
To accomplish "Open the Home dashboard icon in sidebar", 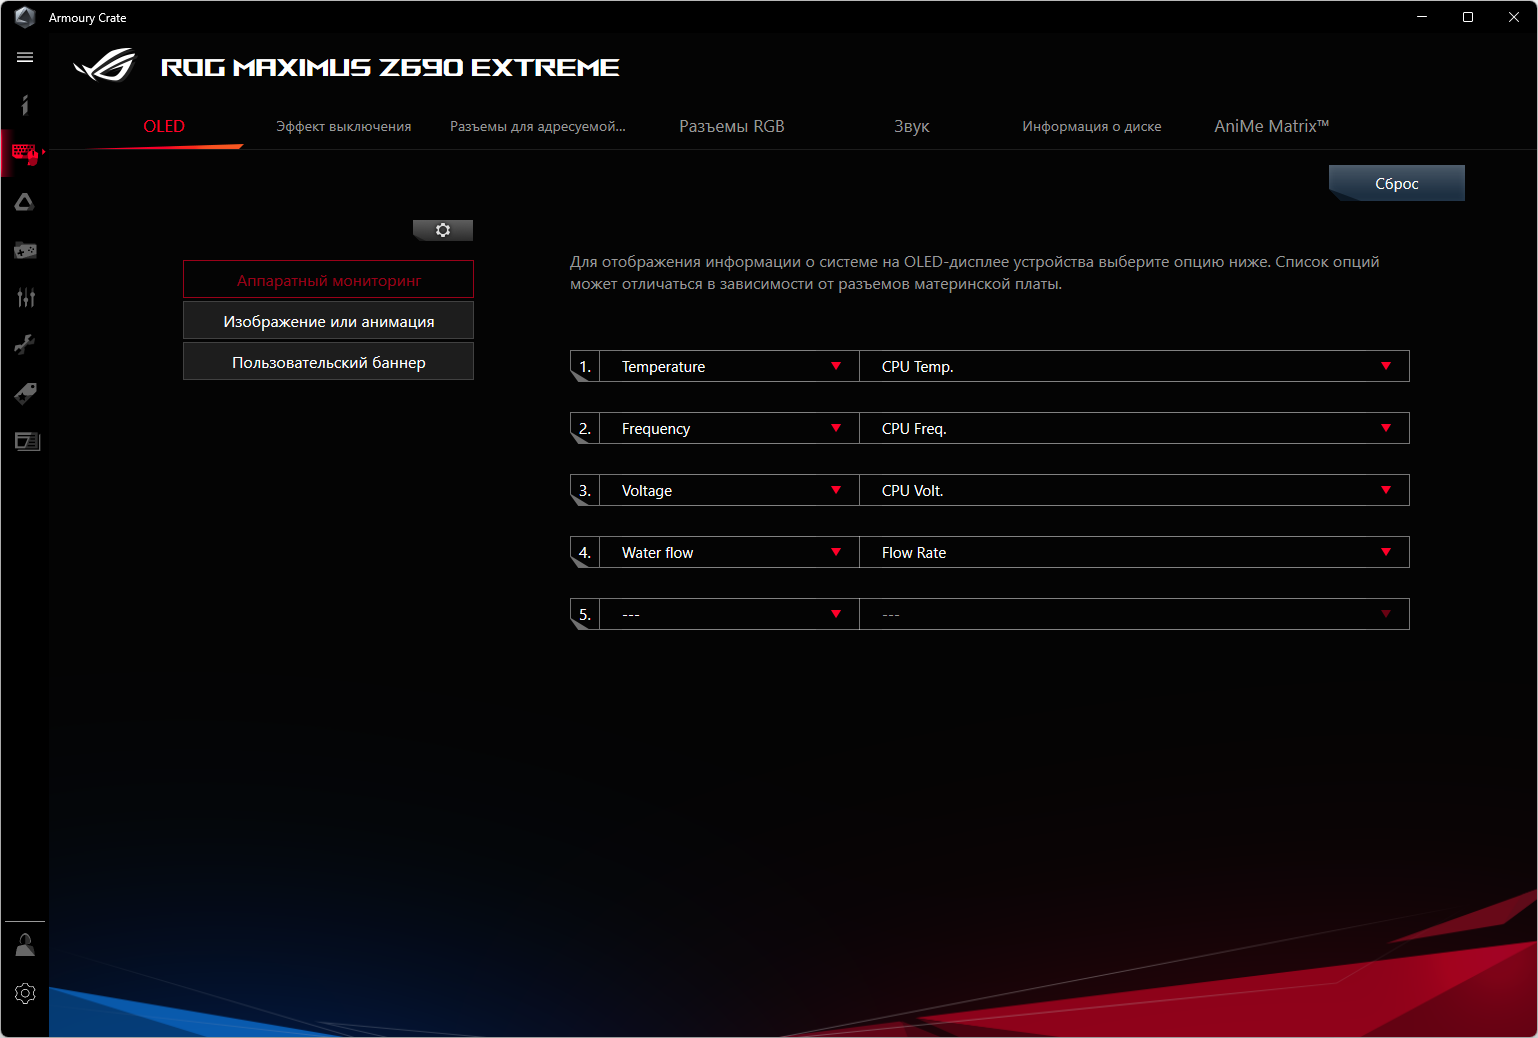I will coord(25,105).
